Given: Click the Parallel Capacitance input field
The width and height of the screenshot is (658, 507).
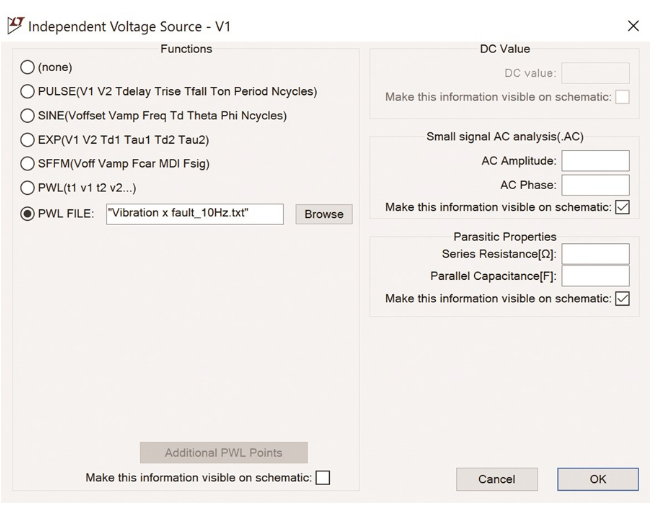Looking at the screenshot, I should [595, 276].
